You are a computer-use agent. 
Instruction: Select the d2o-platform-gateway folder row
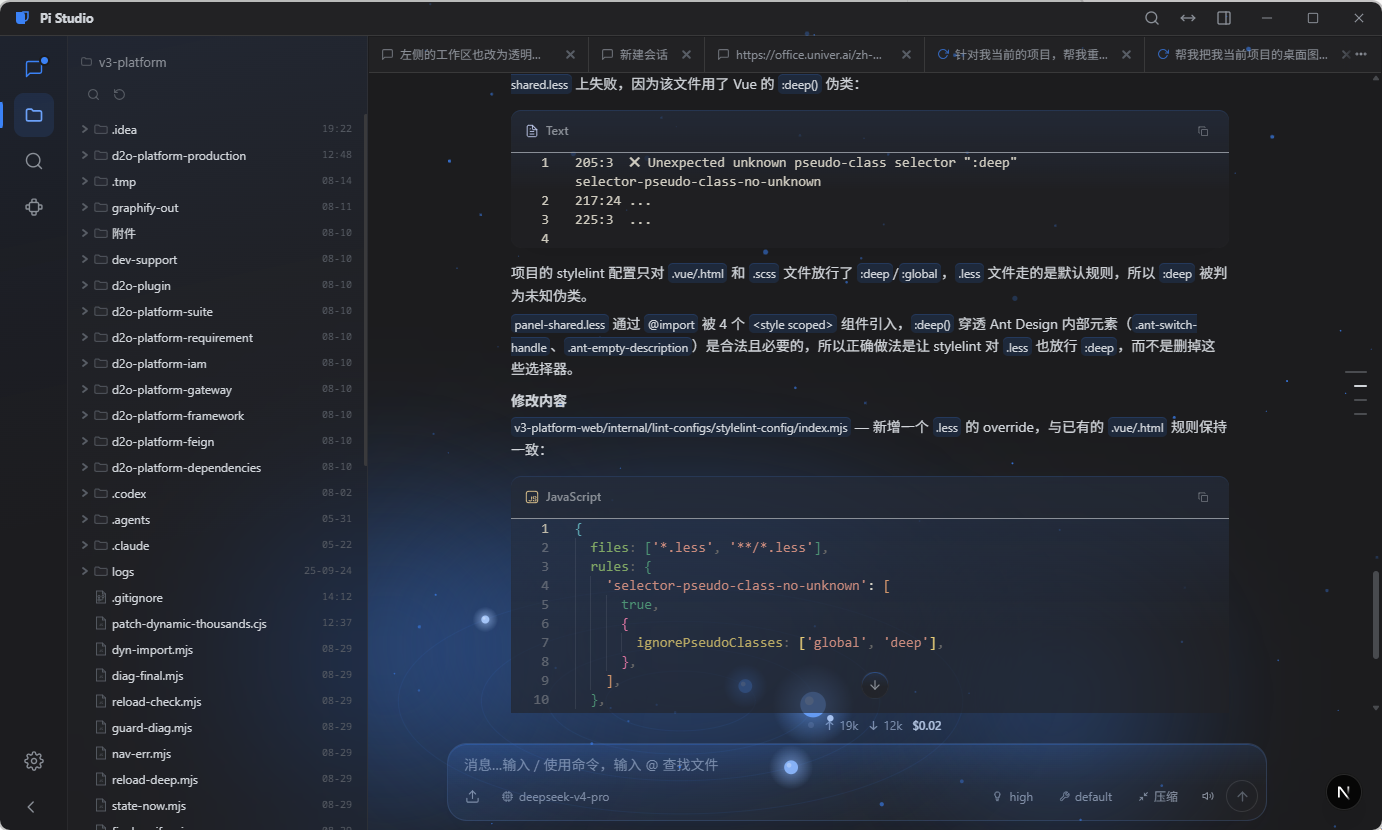pos(216,389)
